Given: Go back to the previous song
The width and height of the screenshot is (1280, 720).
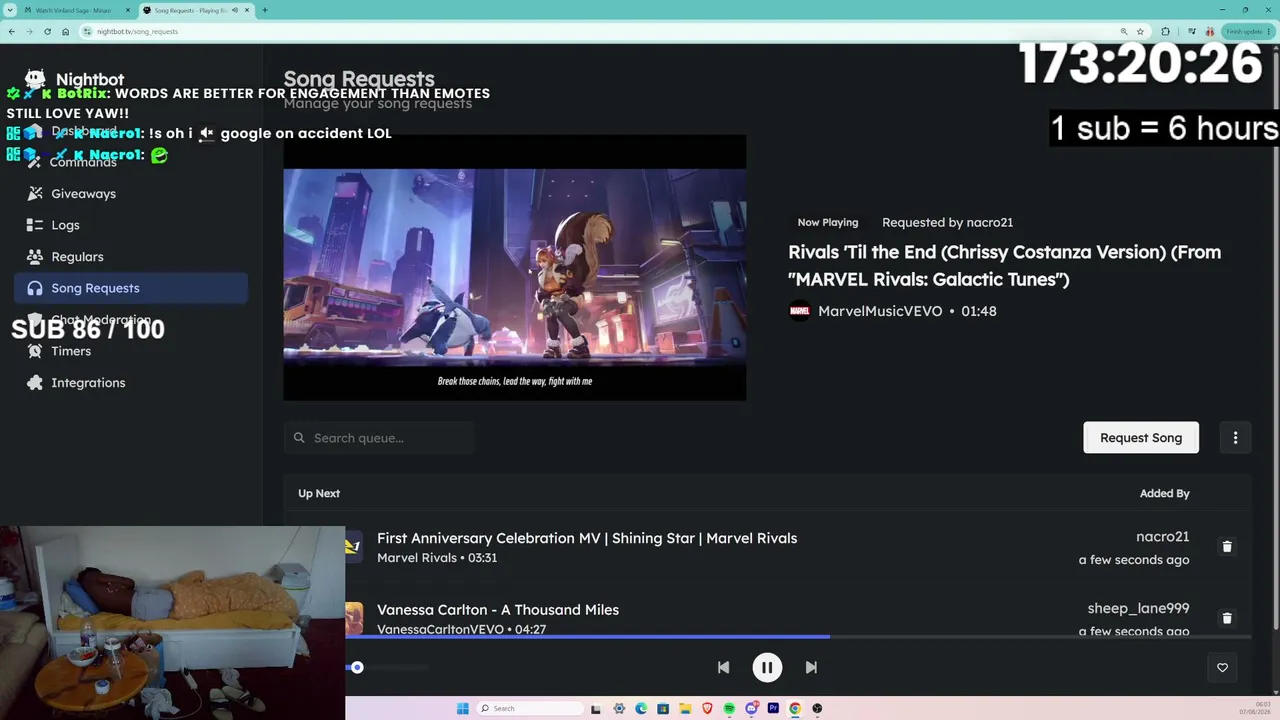Looking at the screenshot, I should point(723,667).
